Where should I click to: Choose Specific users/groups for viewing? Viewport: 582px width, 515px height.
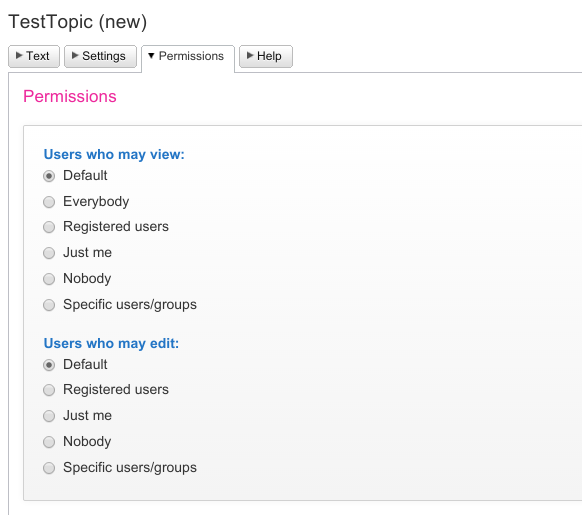[x=49, y=305]
